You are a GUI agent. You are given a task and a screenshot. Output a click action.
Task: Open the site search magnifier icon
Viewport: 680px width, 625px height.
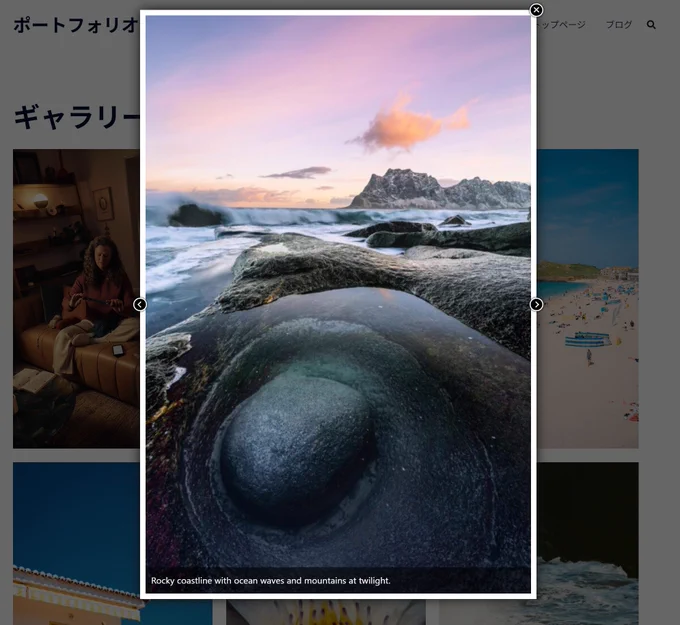click(651, 25)
